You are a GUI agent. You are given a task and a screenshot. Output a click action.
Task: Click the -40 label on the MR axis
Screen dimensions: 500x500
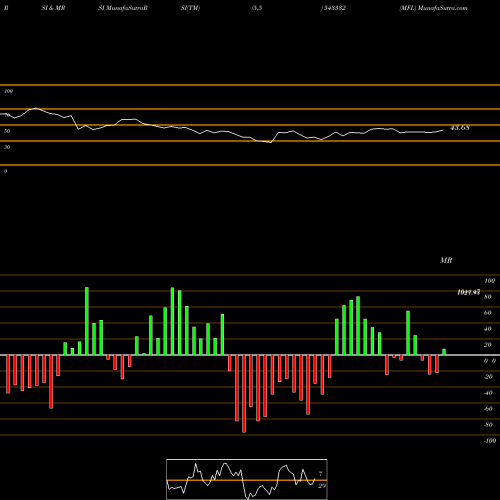(x=488, y=393)
